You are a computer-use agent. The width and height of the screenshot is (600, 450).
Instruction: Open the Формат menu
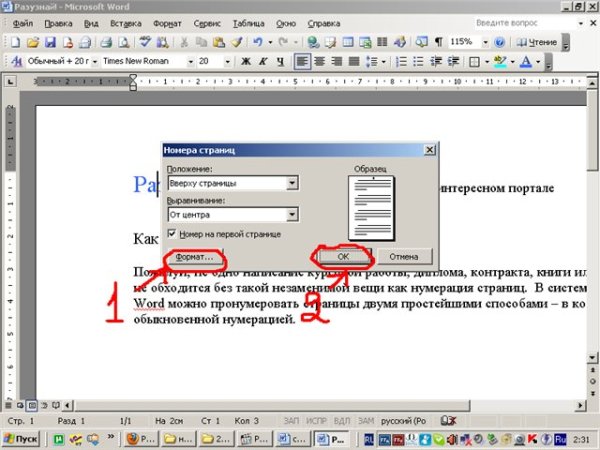pyautogui.click(x=167, y=23)
